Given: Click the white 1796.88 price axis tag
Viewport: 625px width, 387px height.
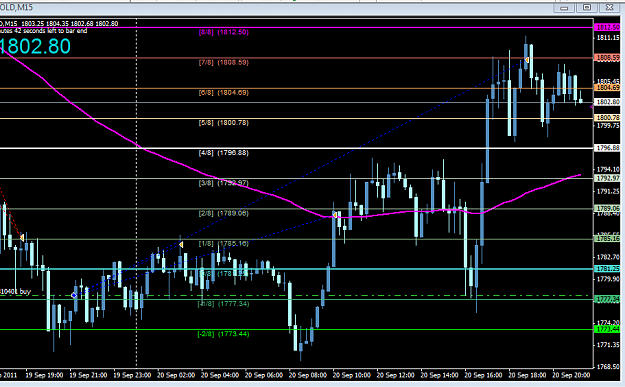Looking at the screenshot, I should coord(607,148).
